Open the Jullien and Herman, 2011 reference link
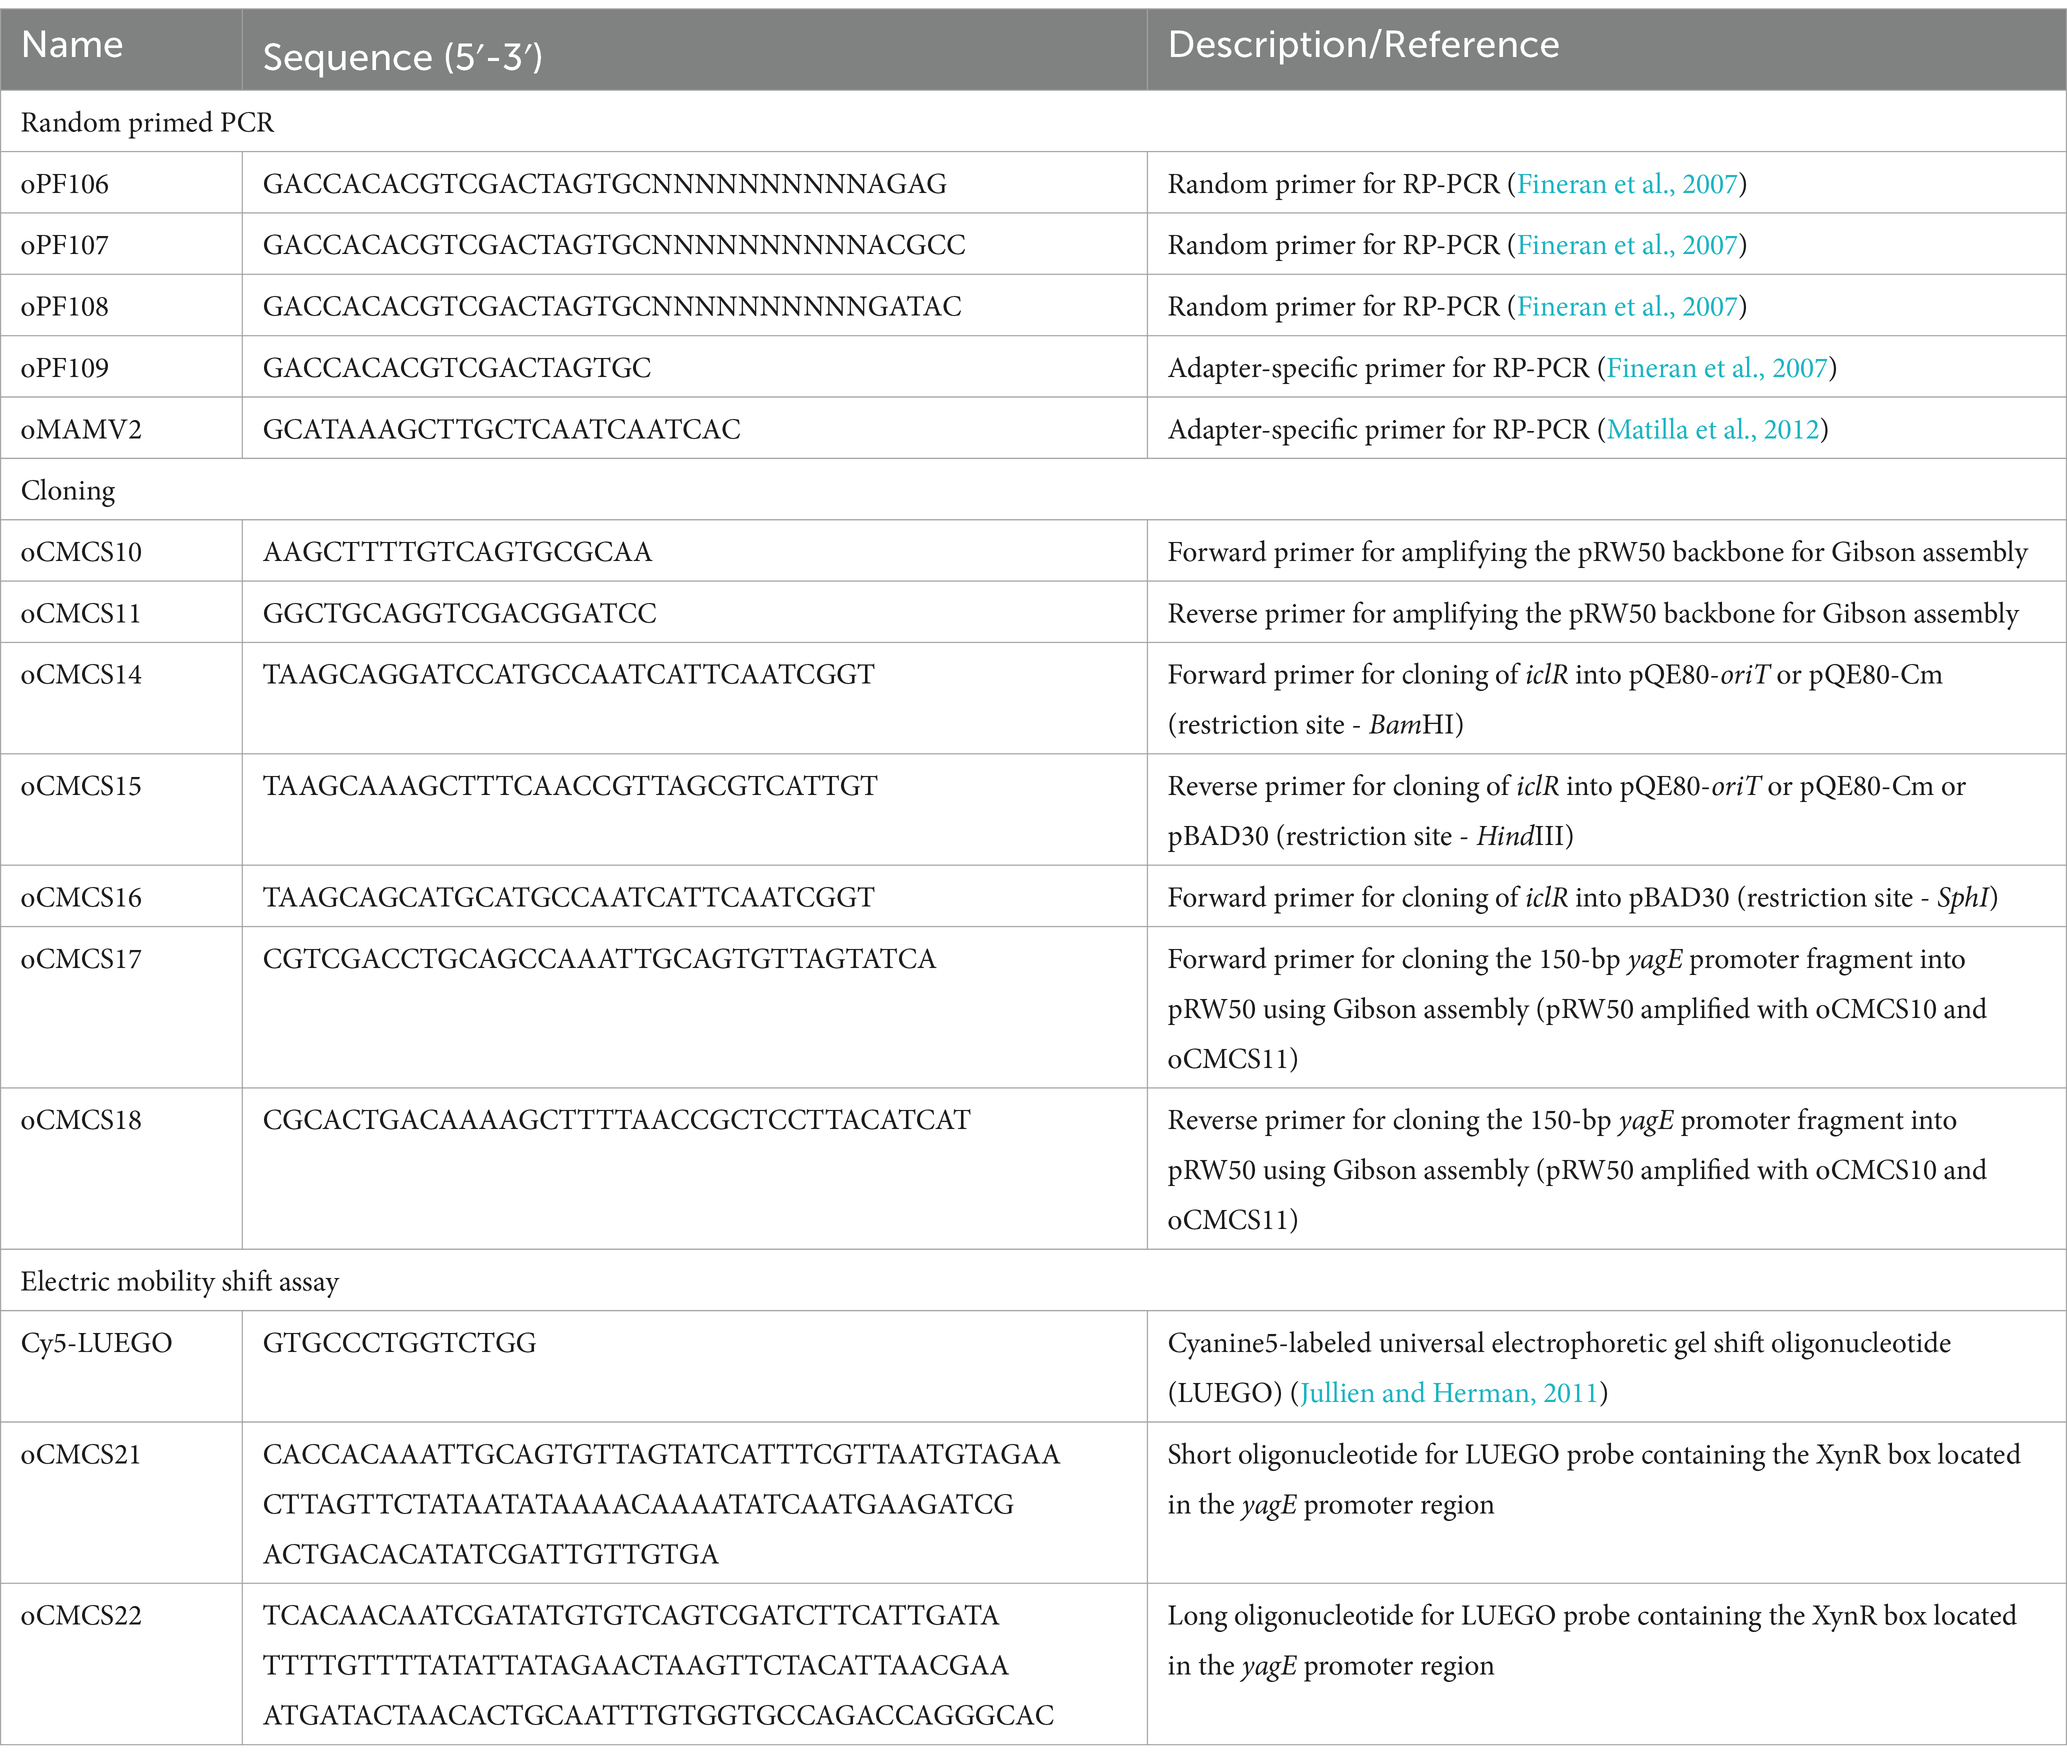 click(x=1449, y=1393)
